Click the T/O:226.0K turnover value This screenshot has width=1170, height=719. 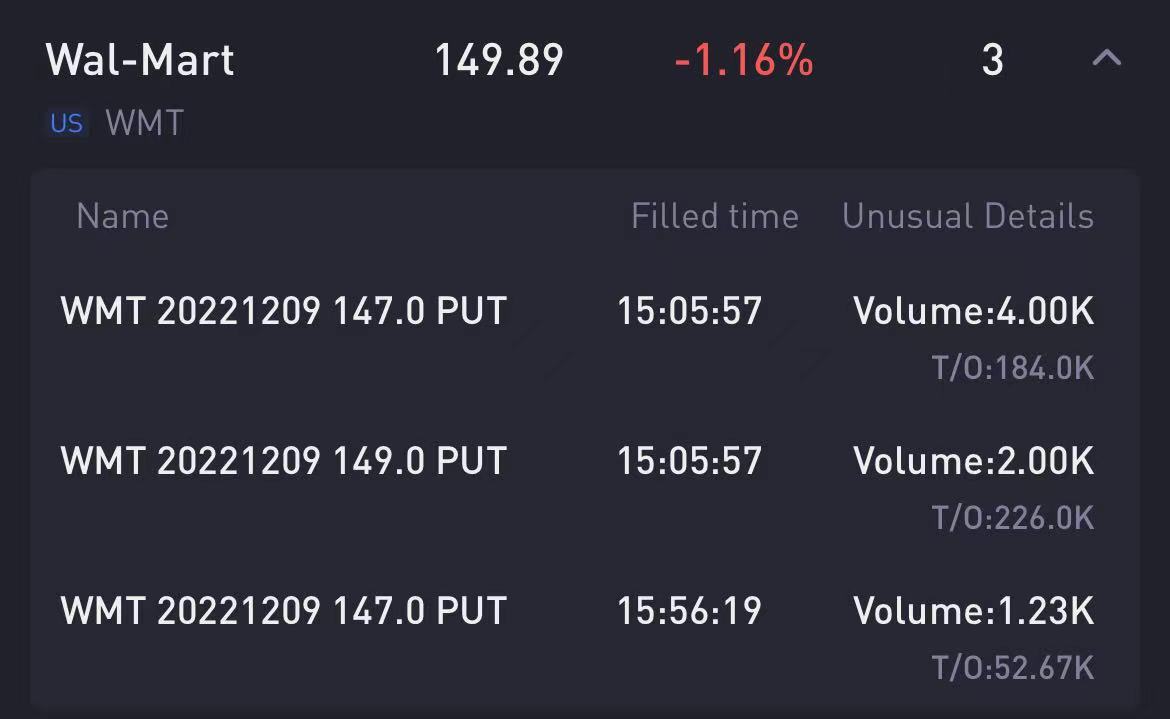click(x=1013, y=518)
